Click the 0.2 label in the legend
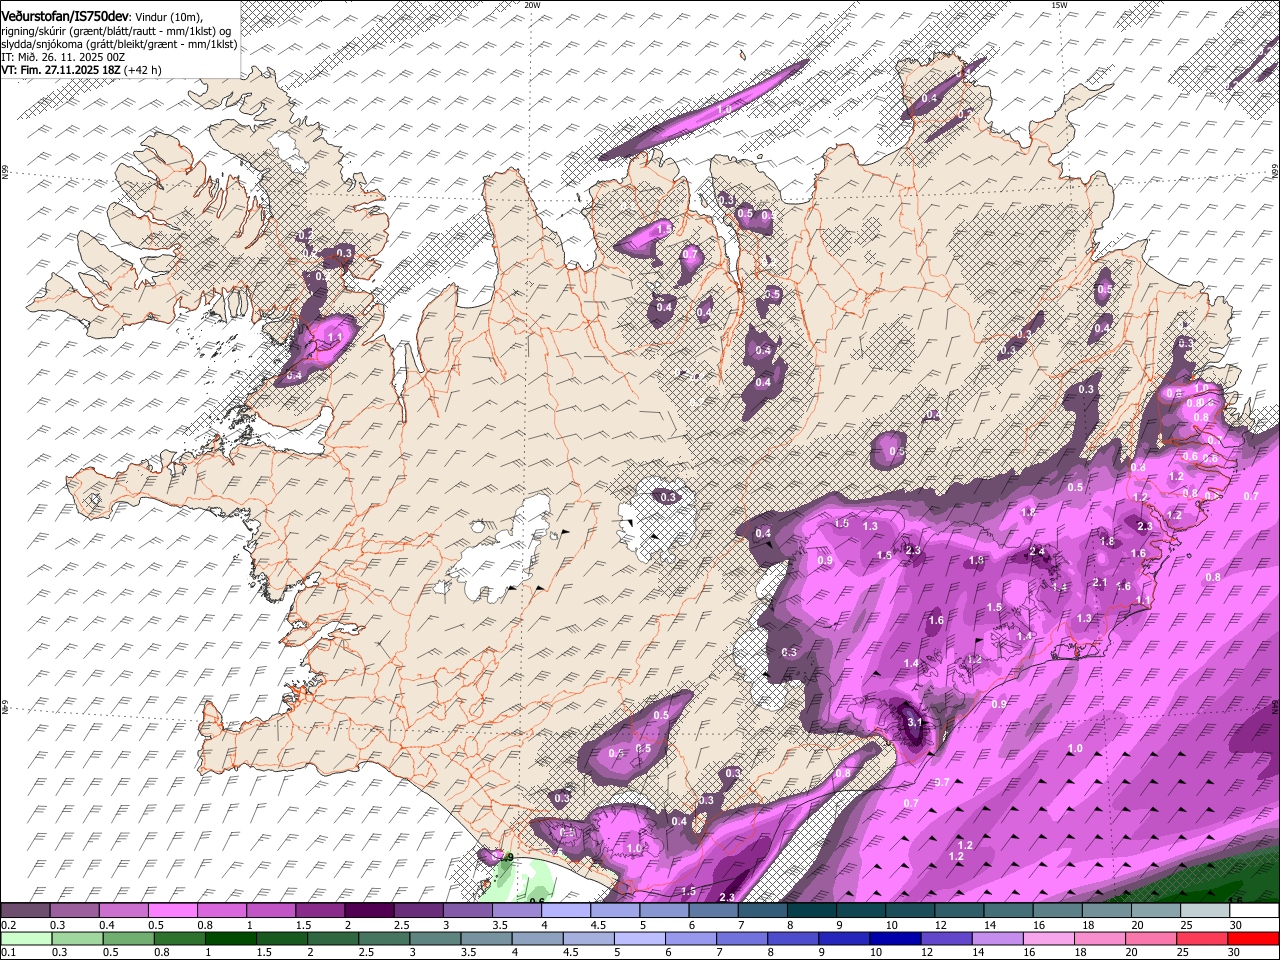Viewport: 1280px width, 960px height. click(8, 925)
